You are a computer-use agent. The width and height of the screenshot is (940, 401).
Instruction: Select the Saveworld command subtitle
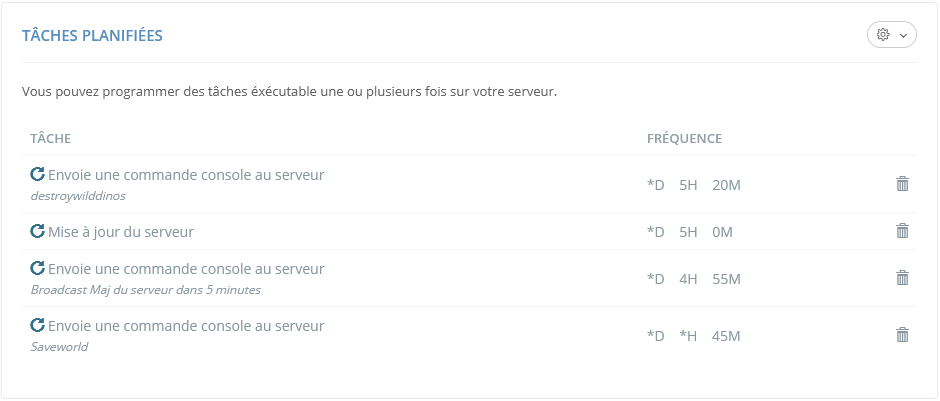point(59,347)
